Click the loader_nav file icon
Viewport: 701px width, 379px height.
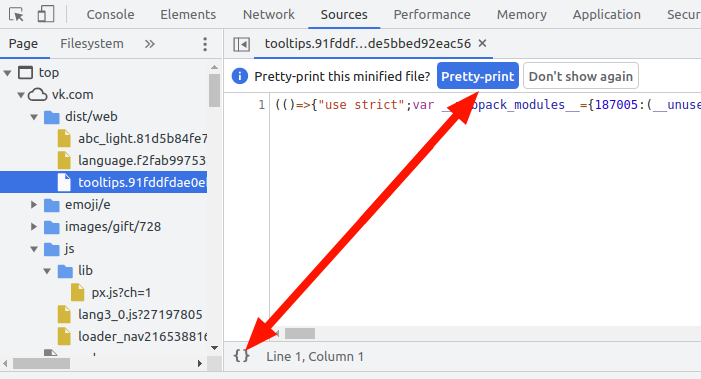[x=64, y=336]
